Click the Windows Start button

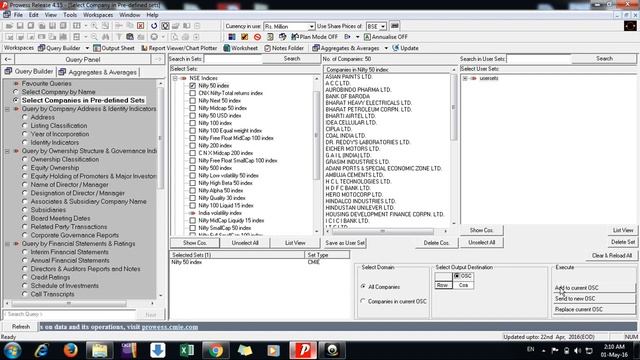[13, 350]
